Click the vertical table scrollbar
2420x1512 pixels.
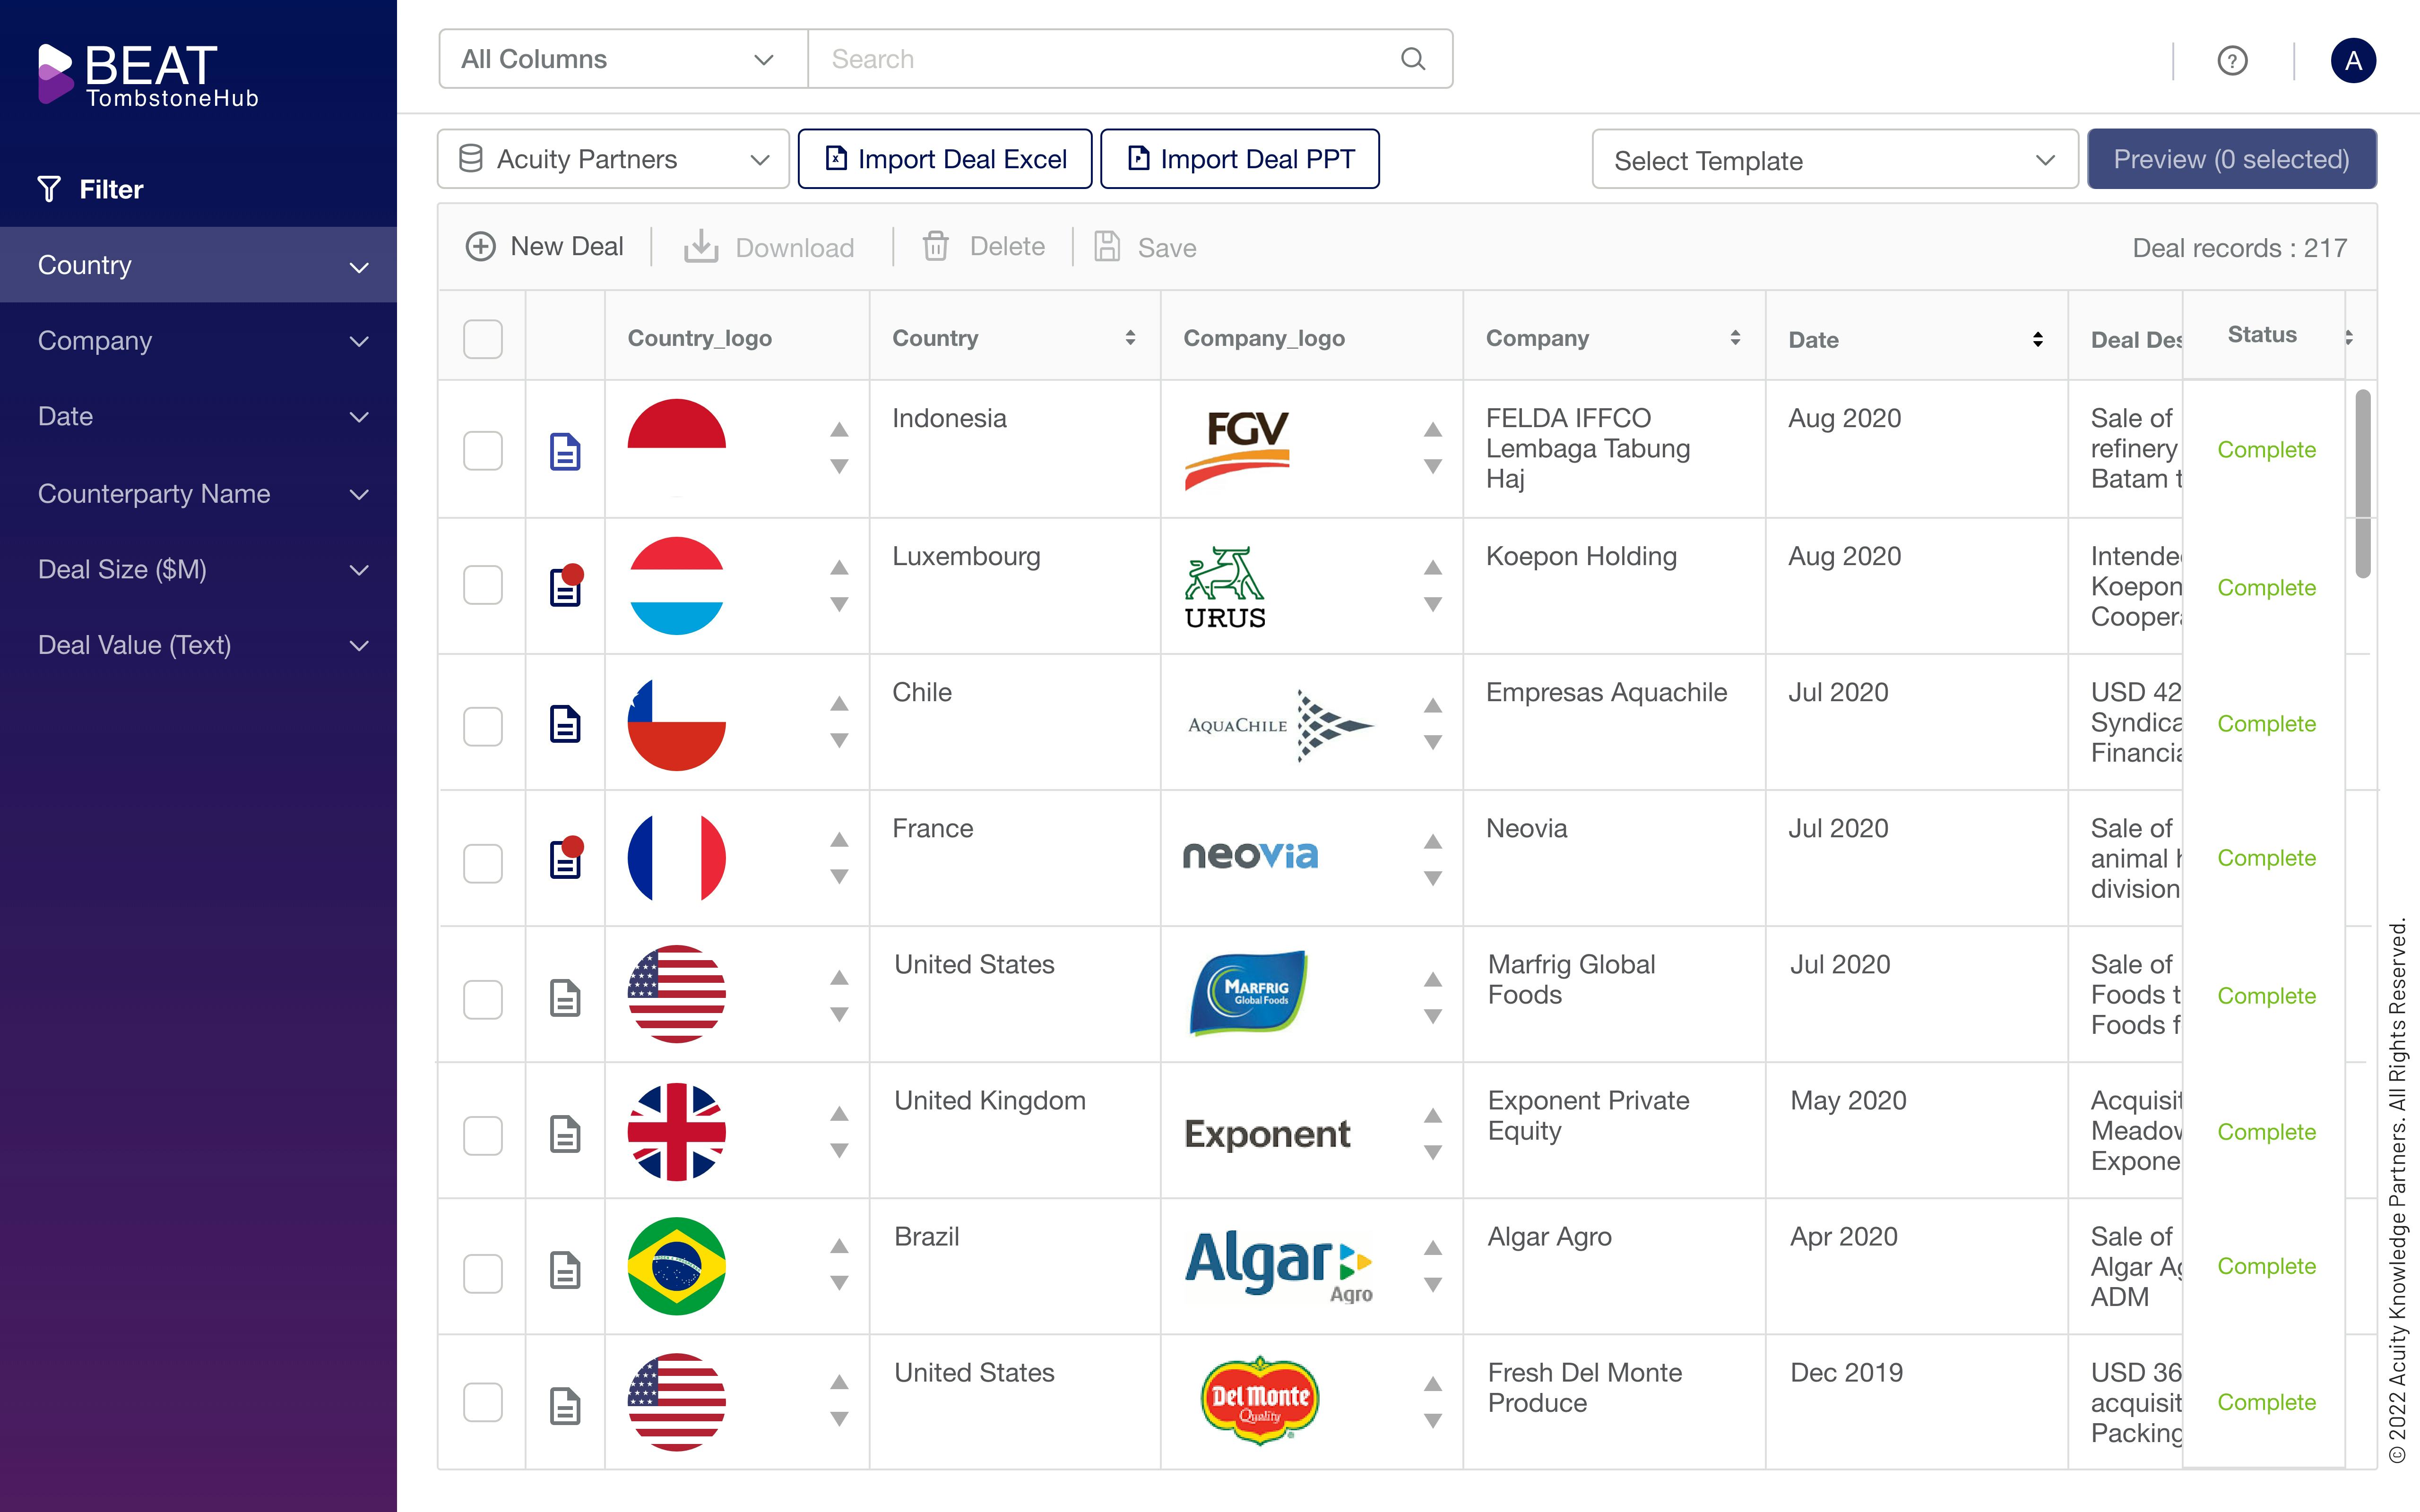tap(2362, 484)
